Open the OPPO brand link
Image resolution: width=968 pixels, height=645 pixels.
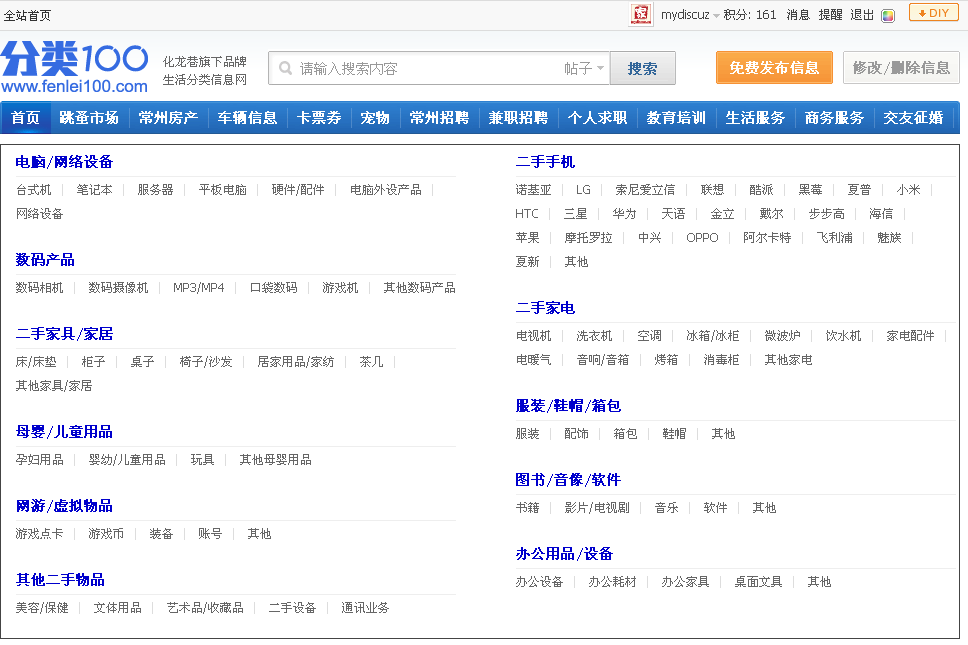point(703,238)
